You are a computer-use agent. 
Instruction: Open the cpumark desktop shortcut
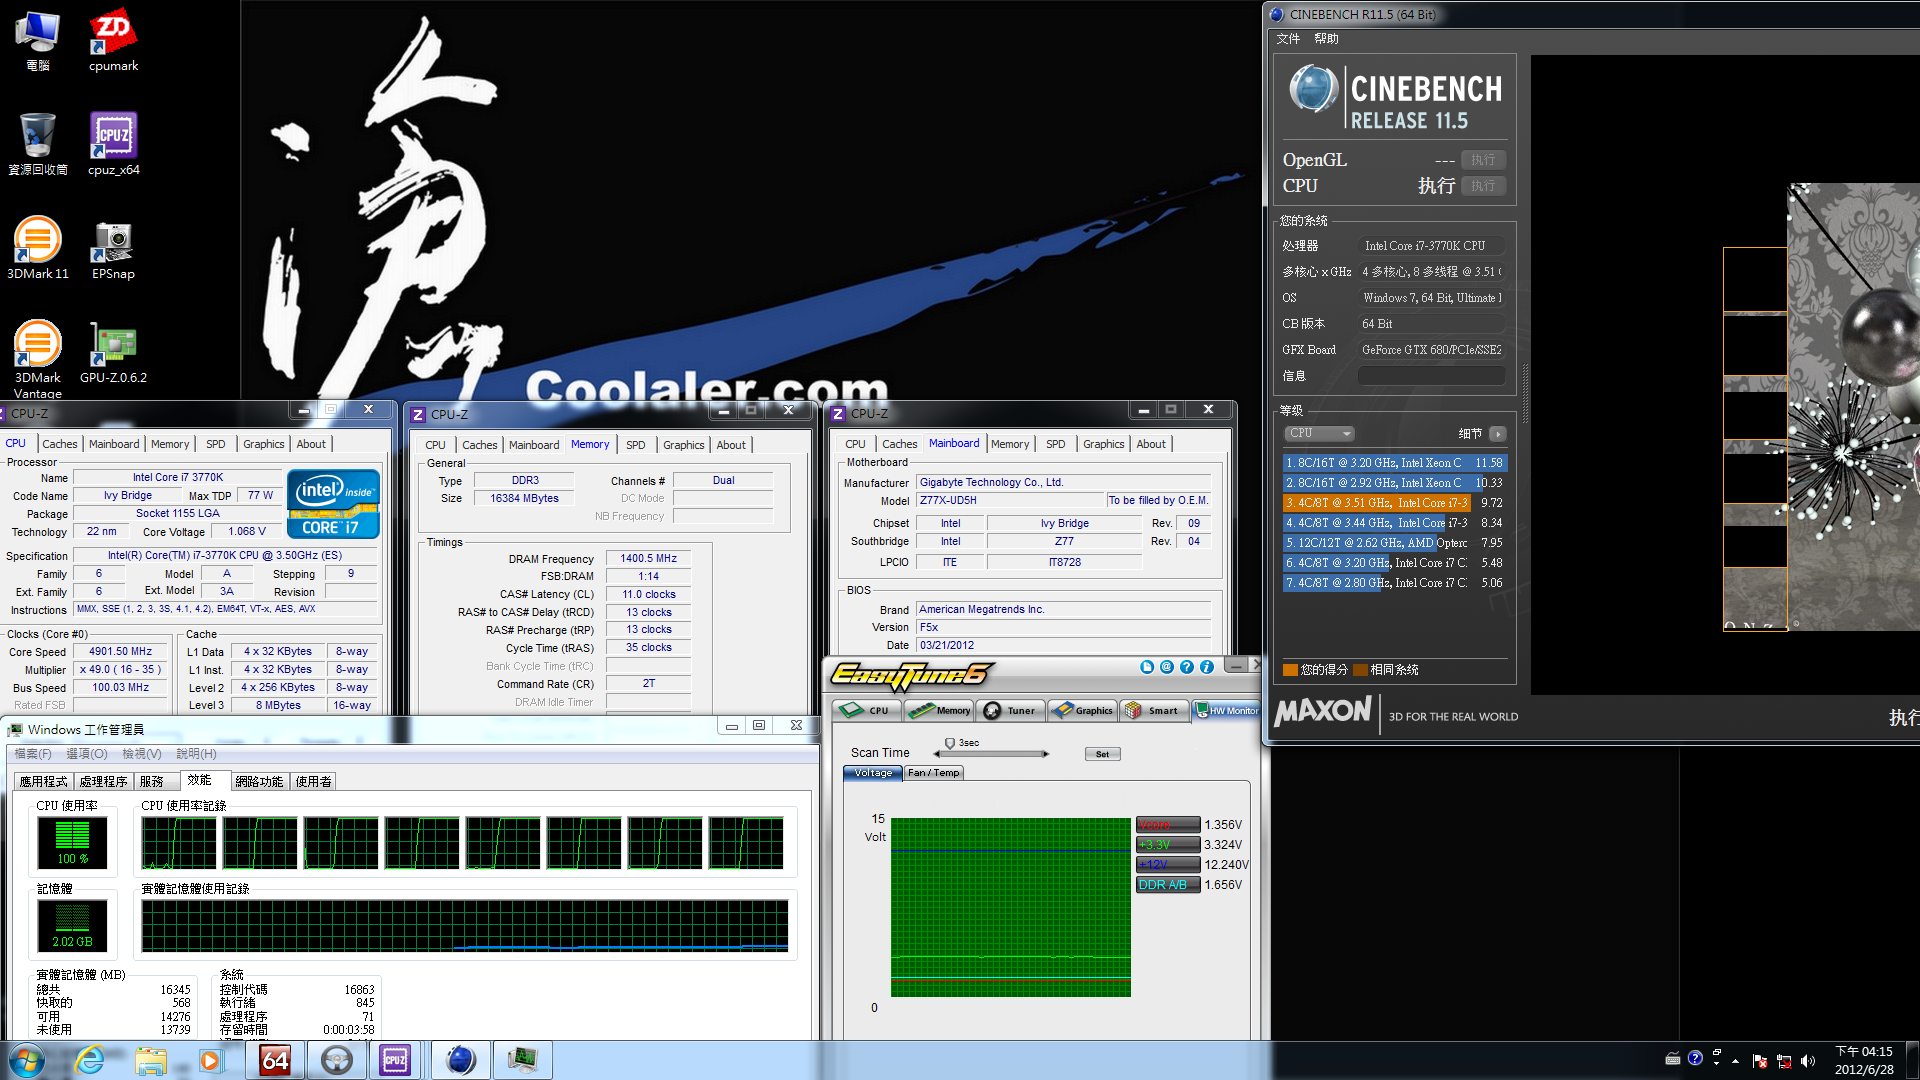tap(113, 42)
